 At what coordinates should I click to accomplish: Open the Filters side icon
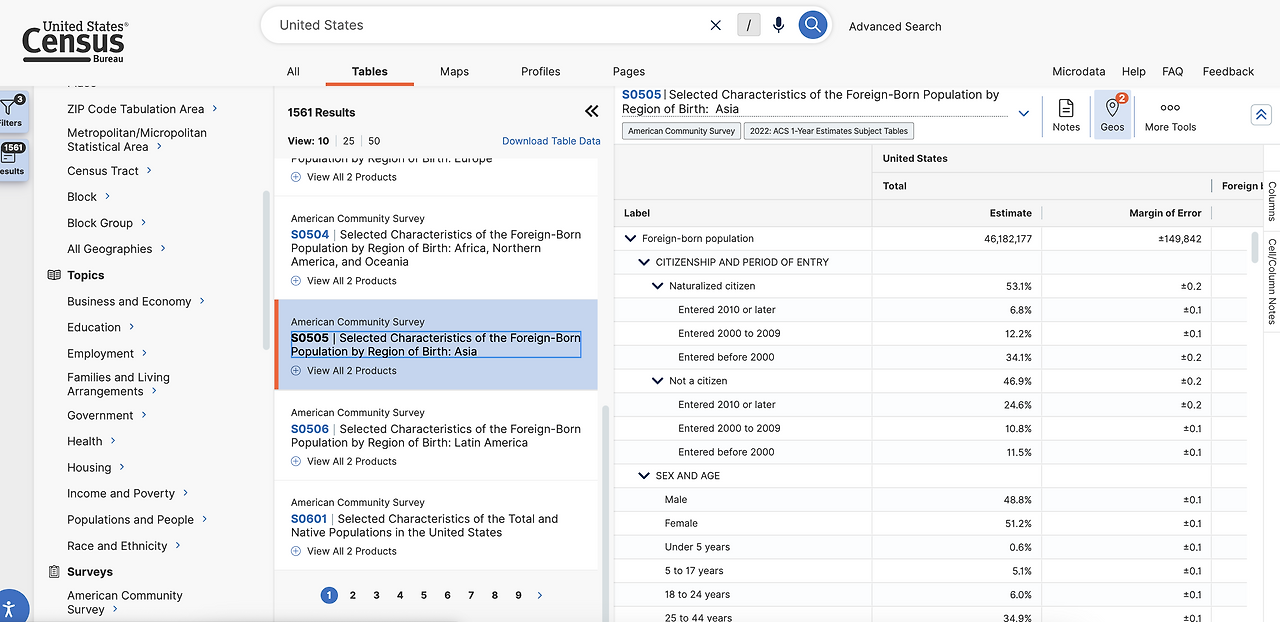pyautogui.click(x=12, y=111)
